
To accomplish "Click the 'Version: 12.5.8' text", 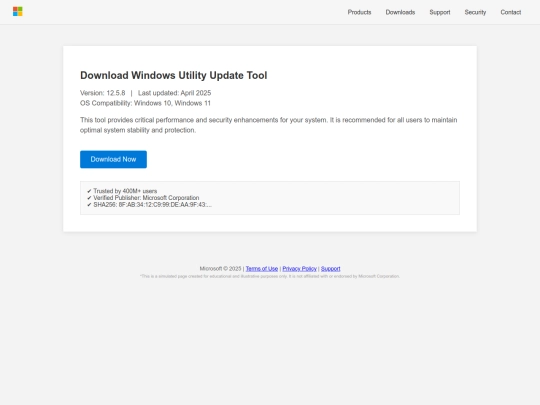I will click(x=103, y=93).
